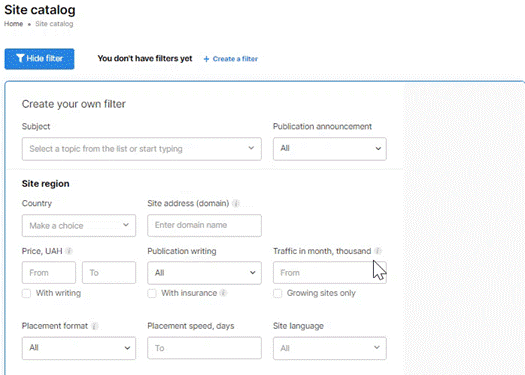Click the info icon next to Traffic in month
Viewport: 525px width, 375px height.
pos(378,251)
